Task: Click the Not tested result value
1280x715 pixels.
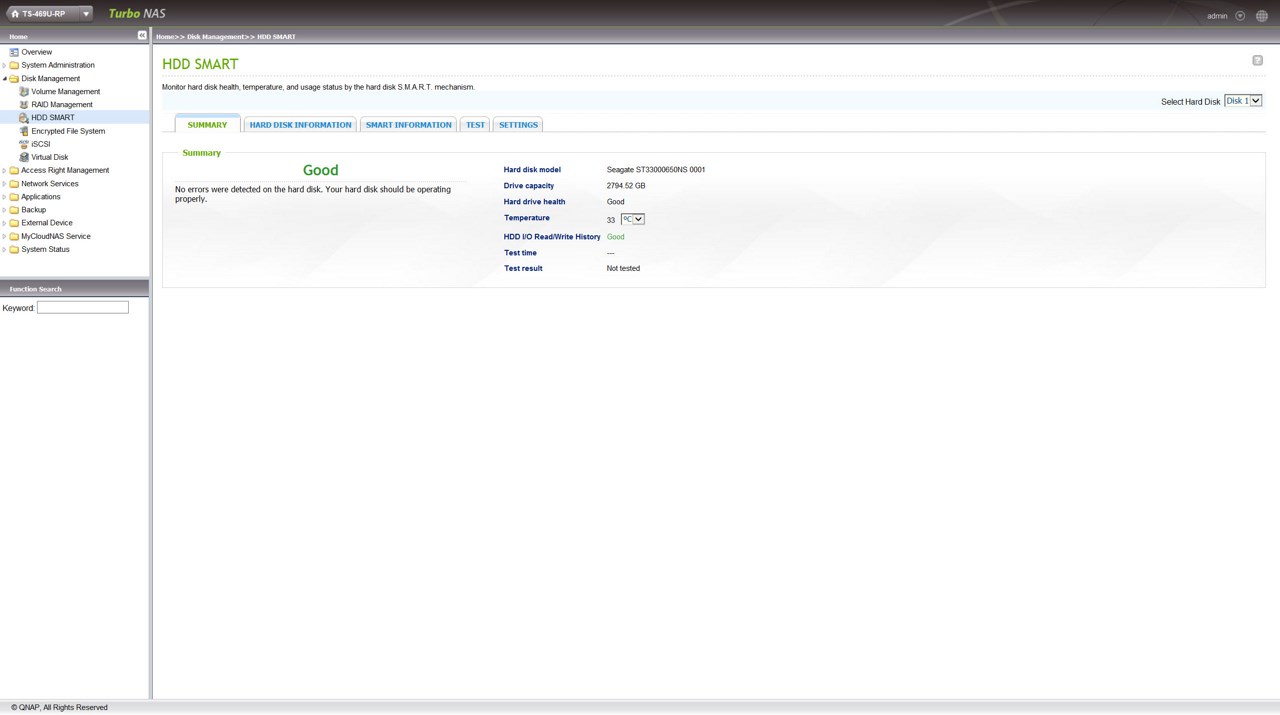Action: [623, 268]
